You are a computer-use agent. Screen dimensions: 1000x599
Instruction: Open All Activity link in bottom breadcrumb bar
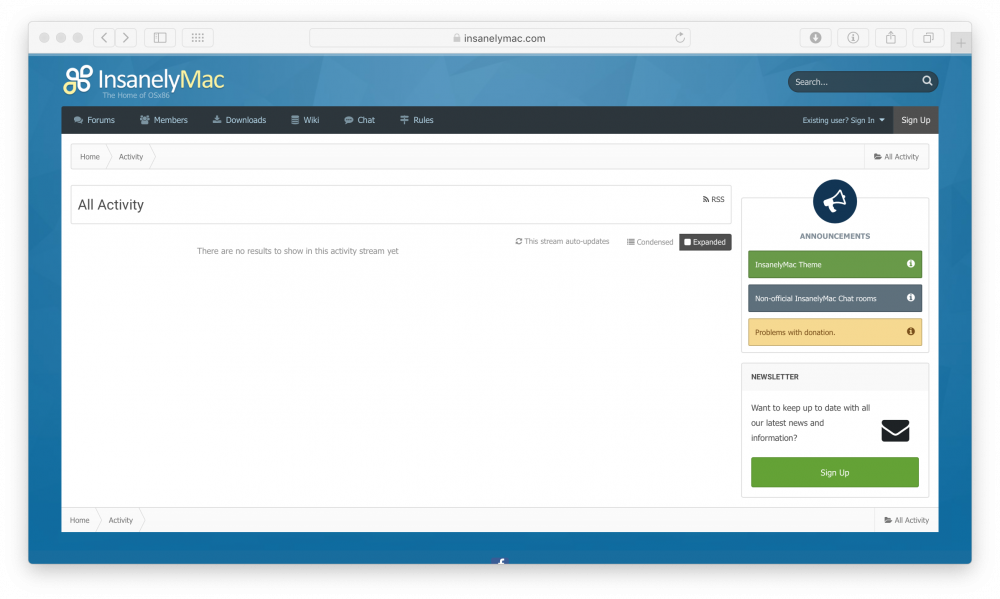[906, 520]
